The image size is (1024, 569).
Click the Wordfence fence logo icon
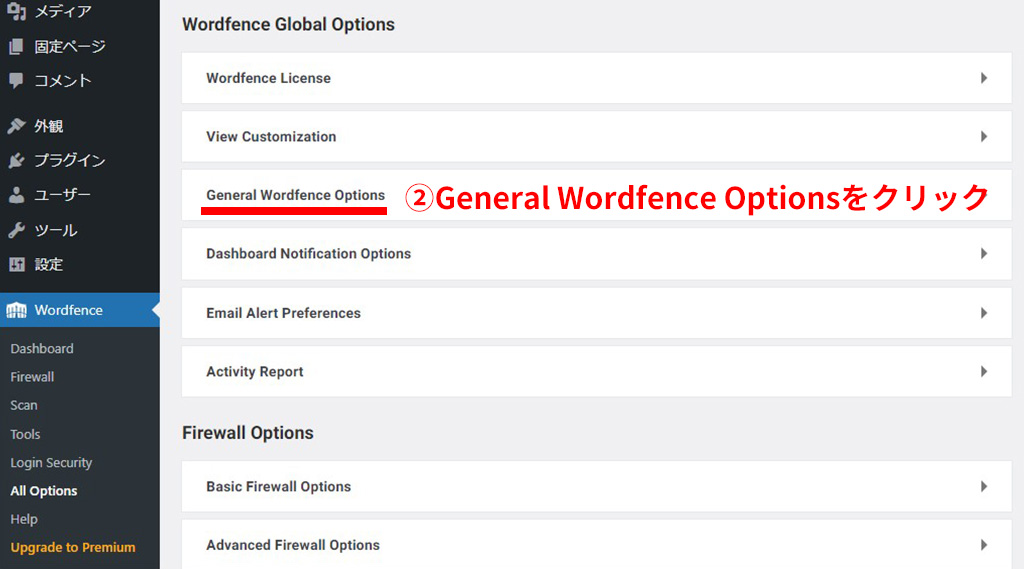[16, 310]
